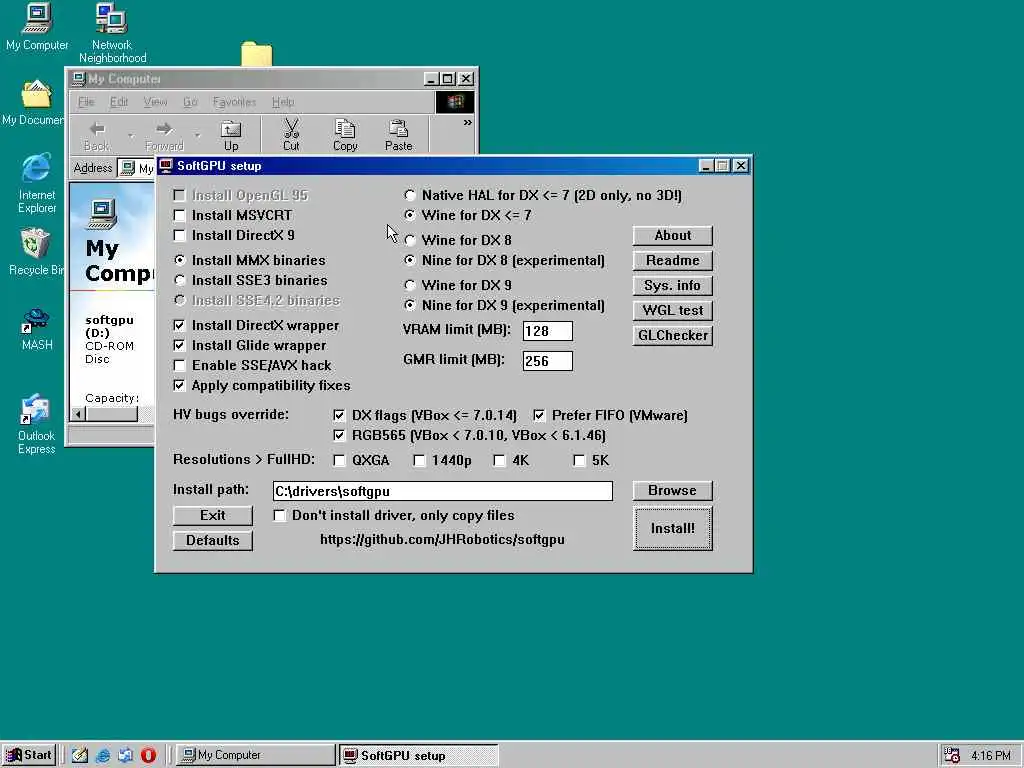The image size is (1024, 768).
Task: Launch Opera from quick launch bar
Action: [x=148, y=755]
